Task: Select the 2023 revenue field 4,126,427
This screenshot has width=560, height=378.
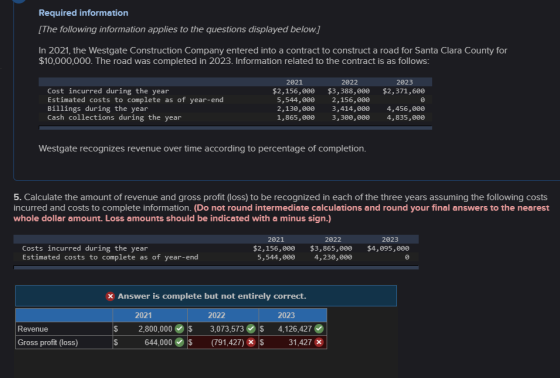Action: [x=290, y=329]
